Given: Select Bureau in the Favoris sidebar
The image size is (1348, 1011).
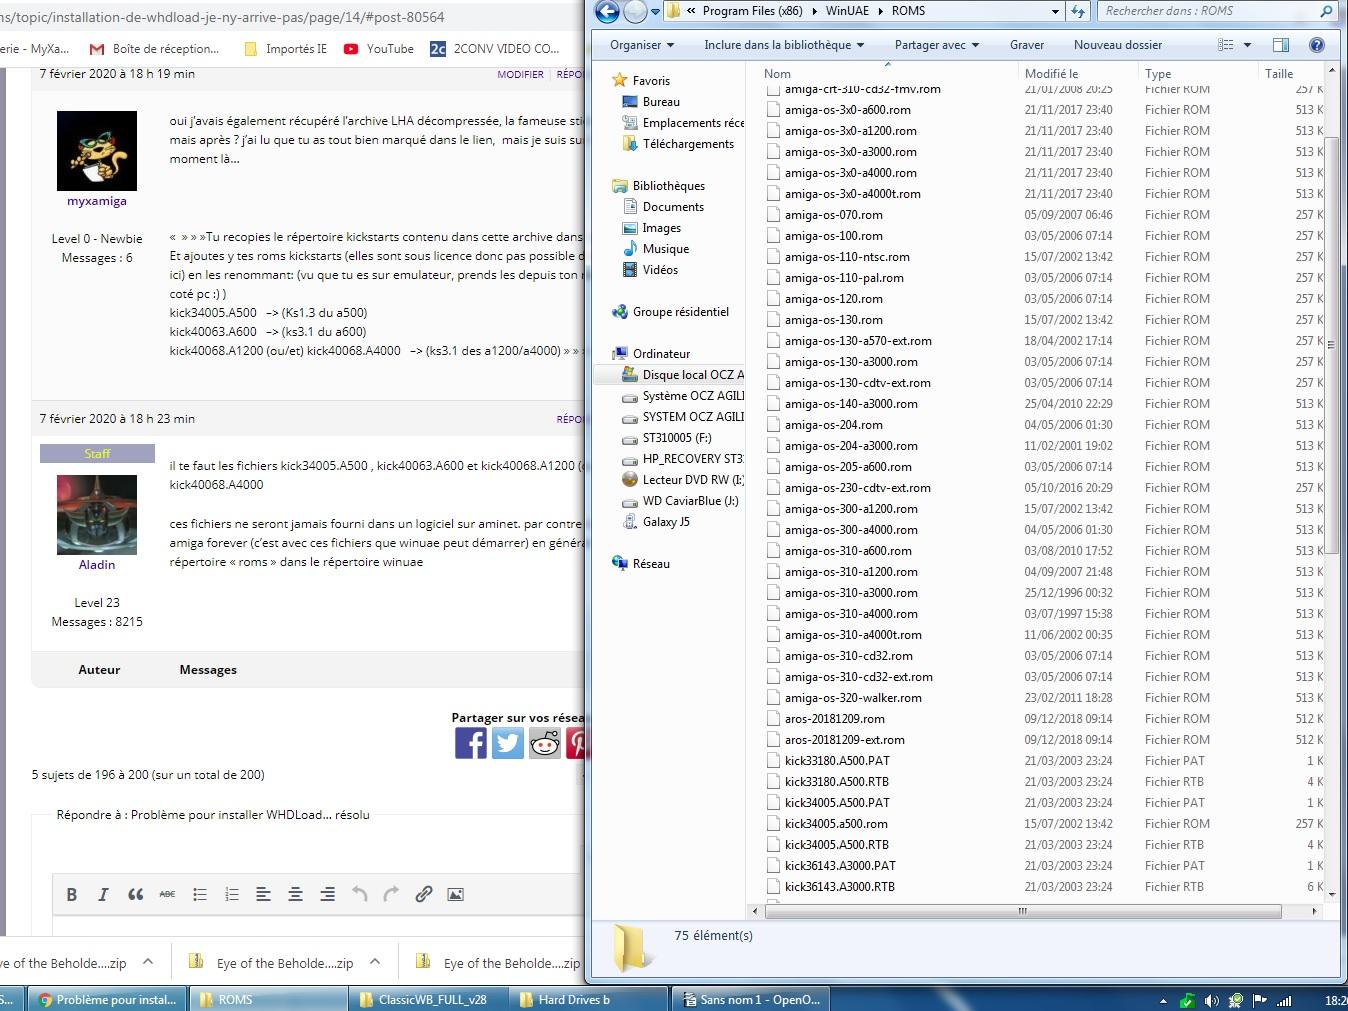Looking at the screenshot, I should pyautogui.click(x=661, y=102).
